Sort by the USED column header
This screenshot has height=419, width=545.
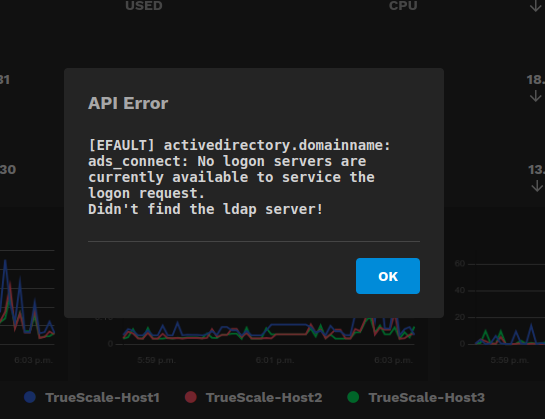144,6
